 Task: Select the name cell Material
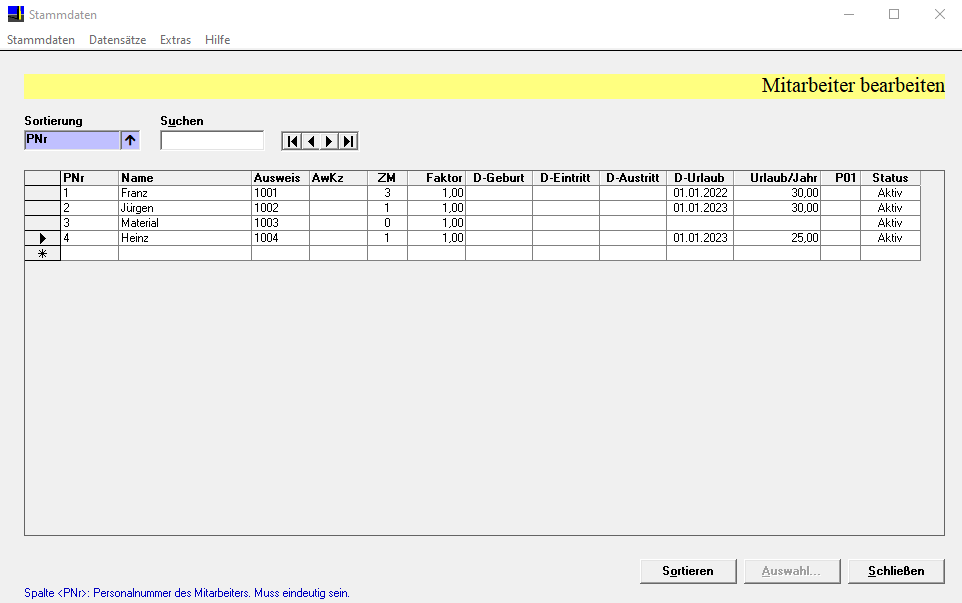(185, 223)
